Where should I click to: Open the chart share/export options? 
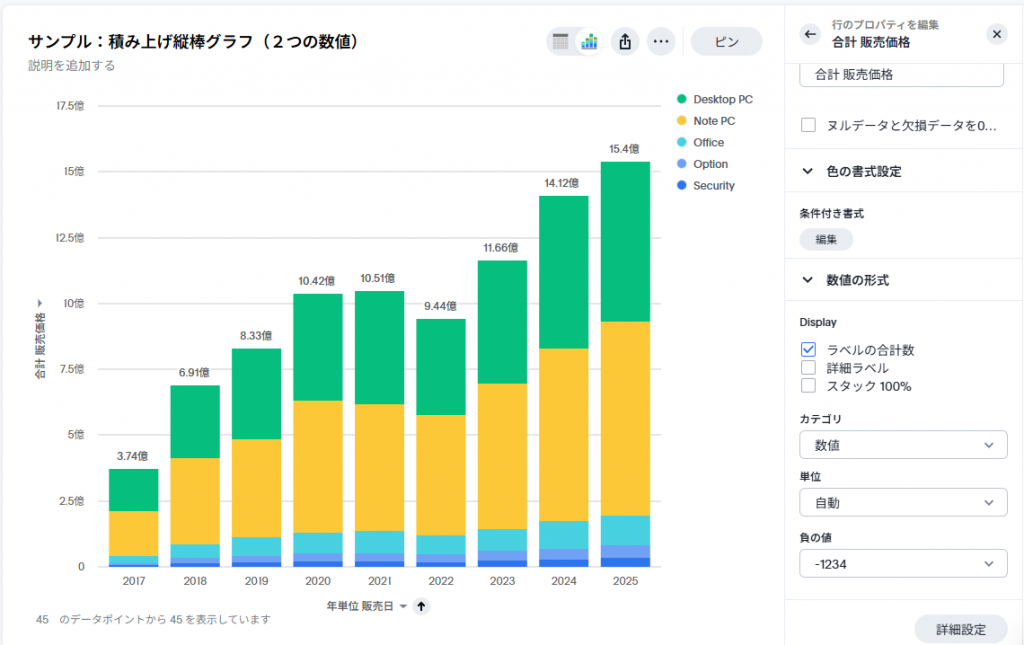pos(624,42)
